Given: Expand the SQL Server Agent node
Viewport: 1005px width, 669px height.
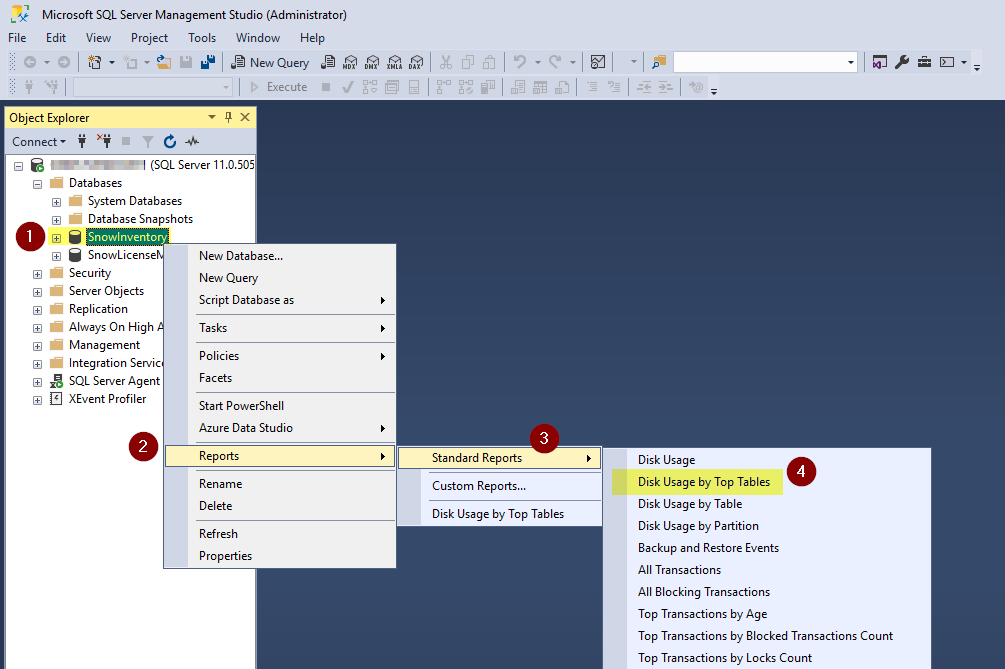Looking at the screenshot, I should 37,382.
